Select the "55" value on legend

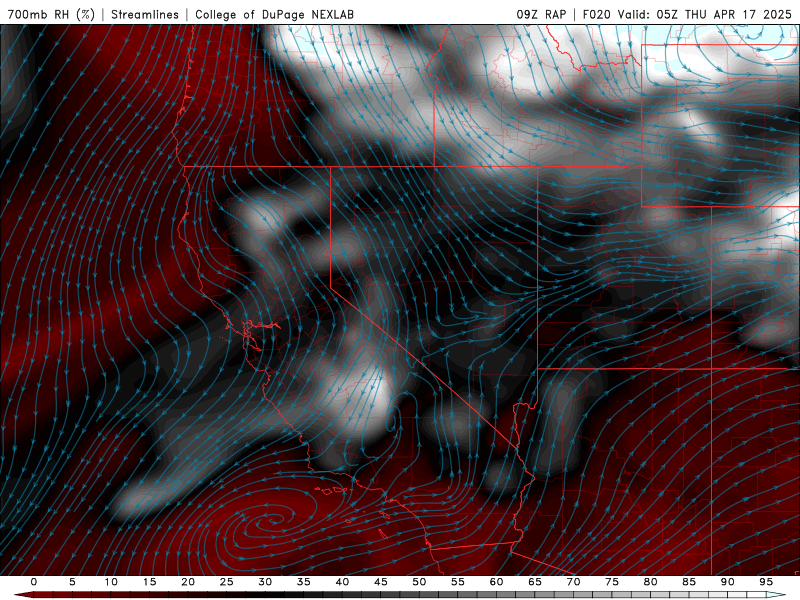click(458, 582)
